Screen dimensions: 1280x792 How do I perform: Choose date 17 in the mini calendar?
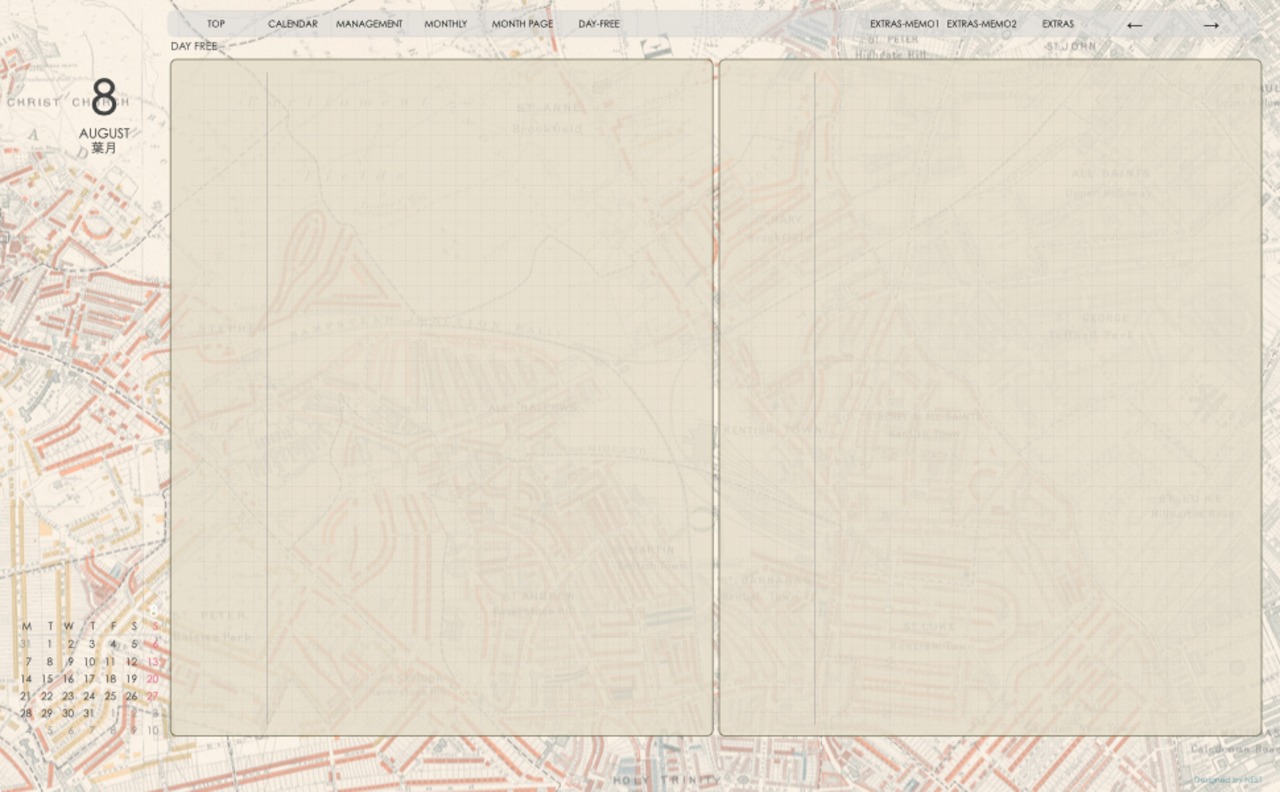click(89, 679)
